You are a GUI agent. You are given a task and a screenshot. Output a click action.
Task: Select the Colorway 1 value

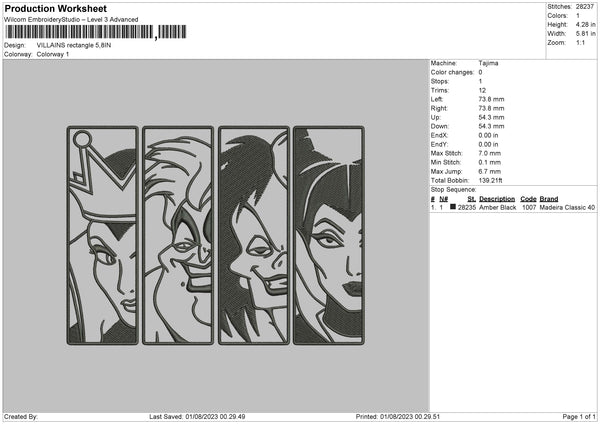point(53,54)
